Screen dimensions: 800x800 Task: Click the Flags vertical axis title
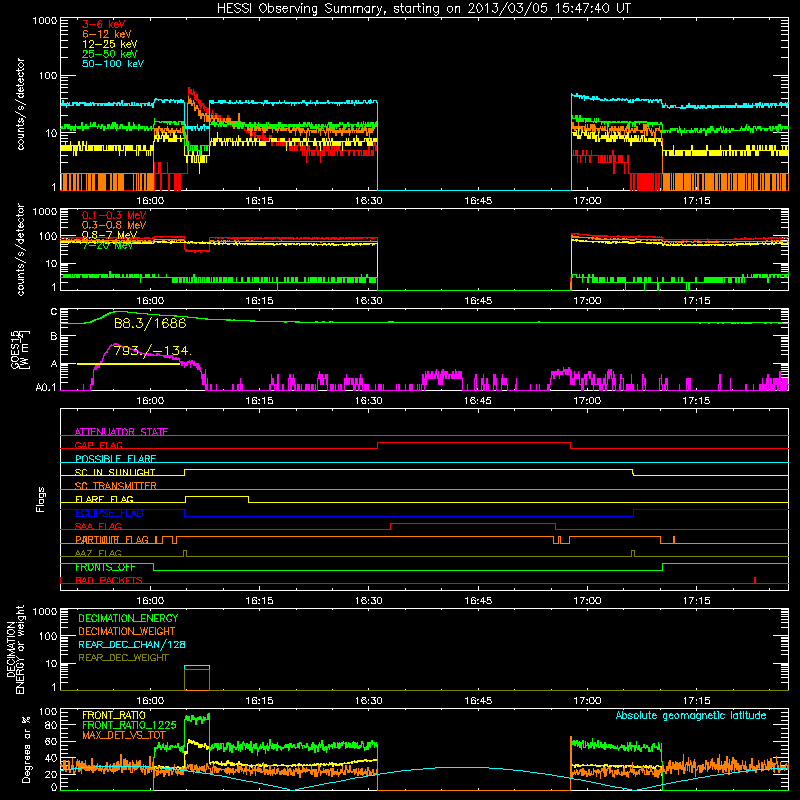pos(41,499)
